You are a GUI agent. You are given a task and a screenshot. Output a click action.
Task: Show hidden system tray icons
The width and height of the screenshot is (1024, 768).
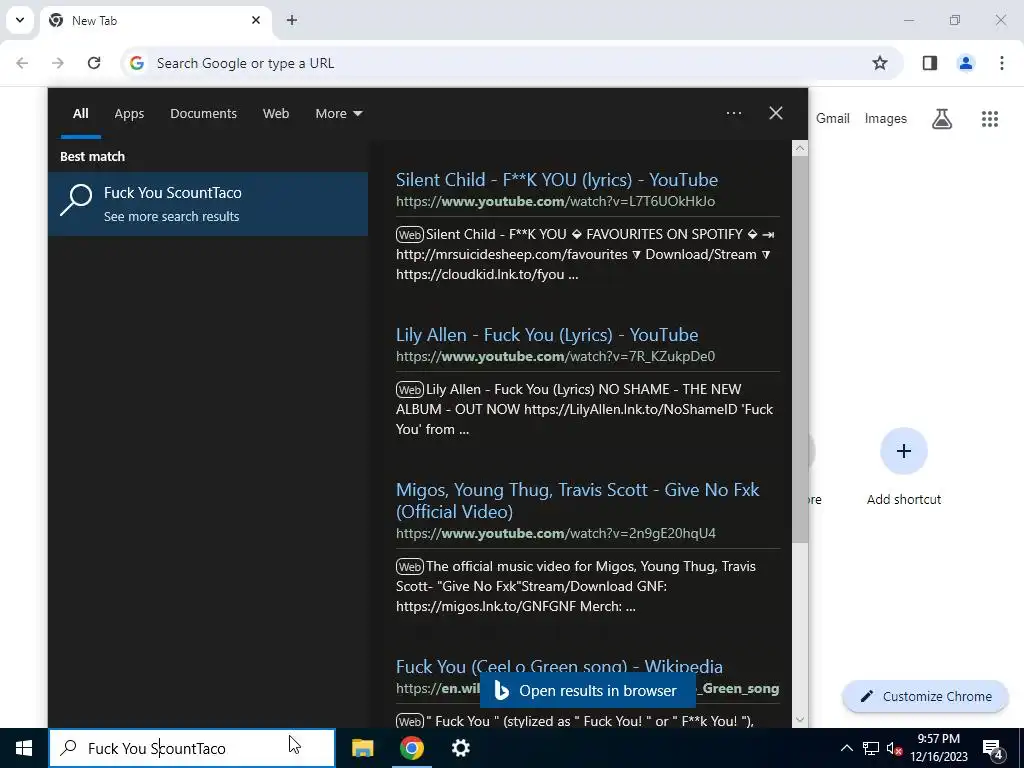click(846, 748)
